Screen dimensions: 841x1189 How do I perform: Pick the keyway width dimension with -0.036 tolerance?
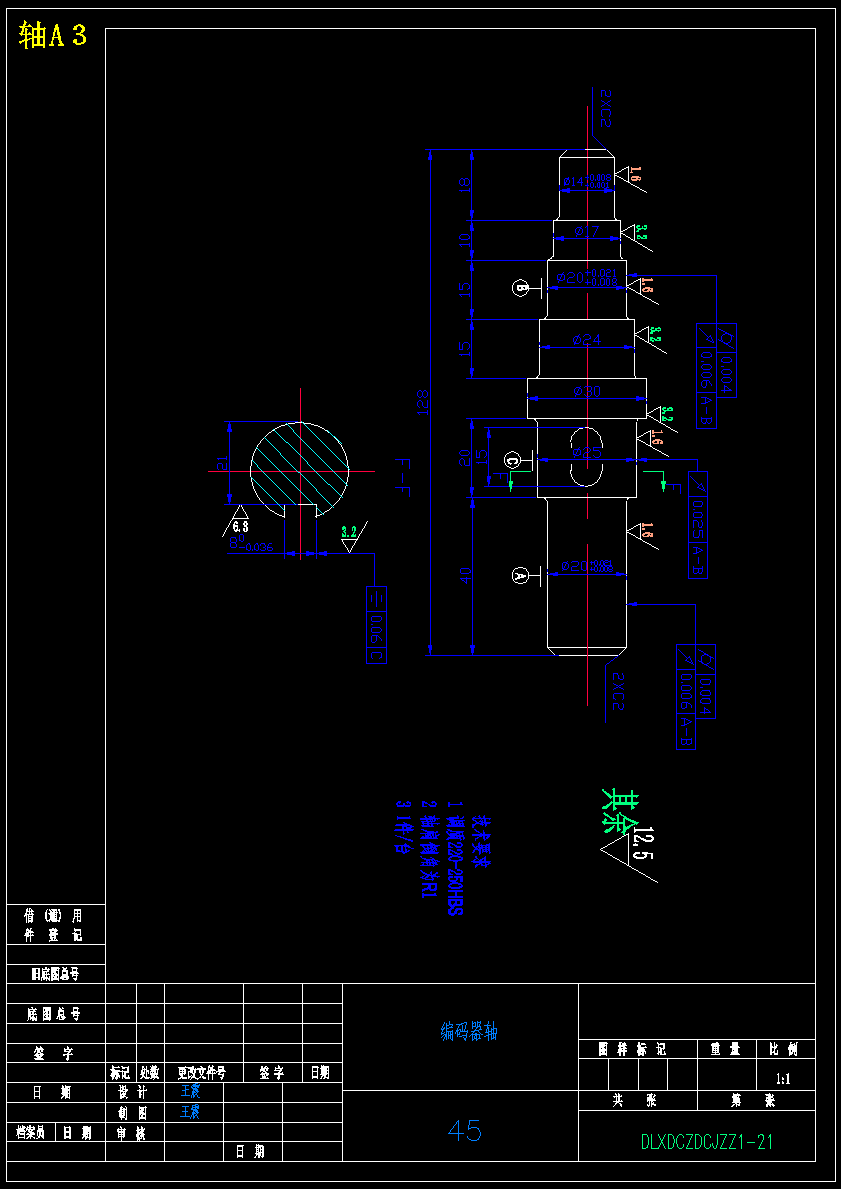point(251,544)
